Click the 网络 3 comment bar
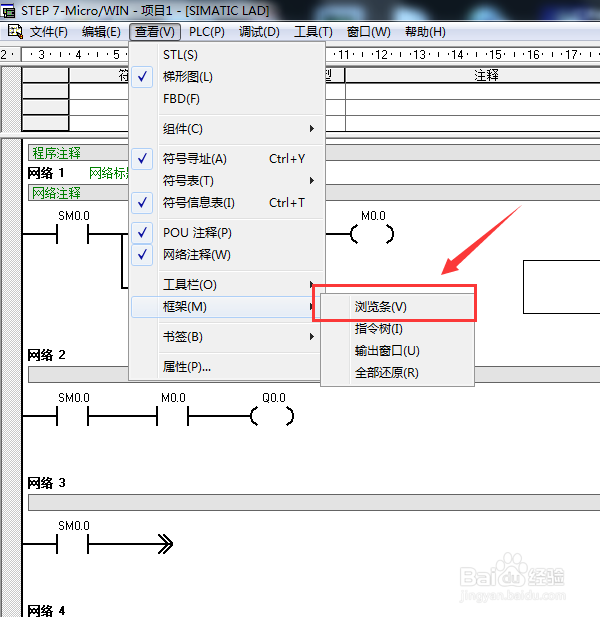The height and width of the screenshot is (617, 600). click(314, 502)
